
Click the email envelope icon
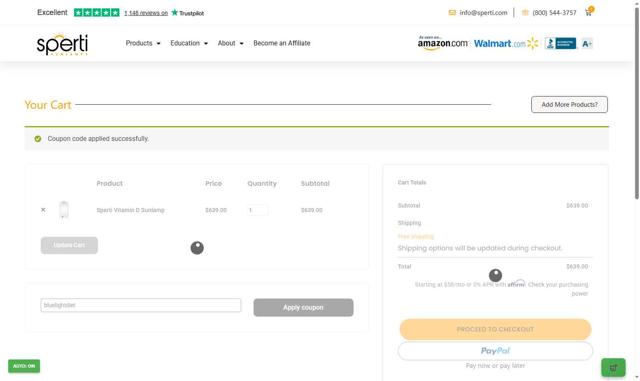click(x=452, y=13)
